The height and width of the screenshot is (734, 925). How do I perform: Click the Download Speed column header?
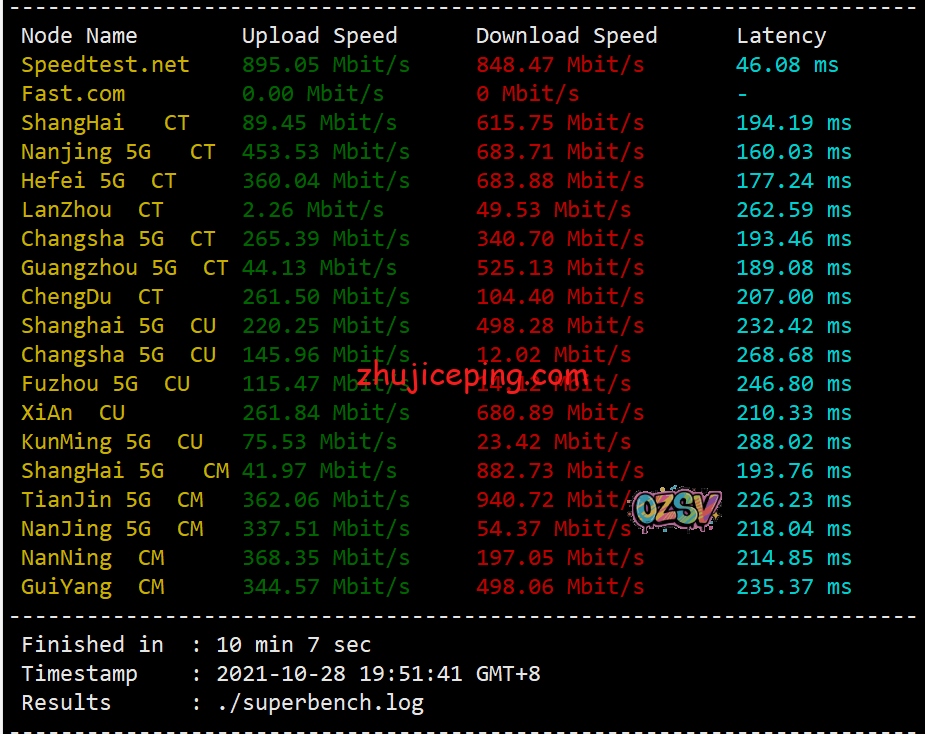click(566, 36)
